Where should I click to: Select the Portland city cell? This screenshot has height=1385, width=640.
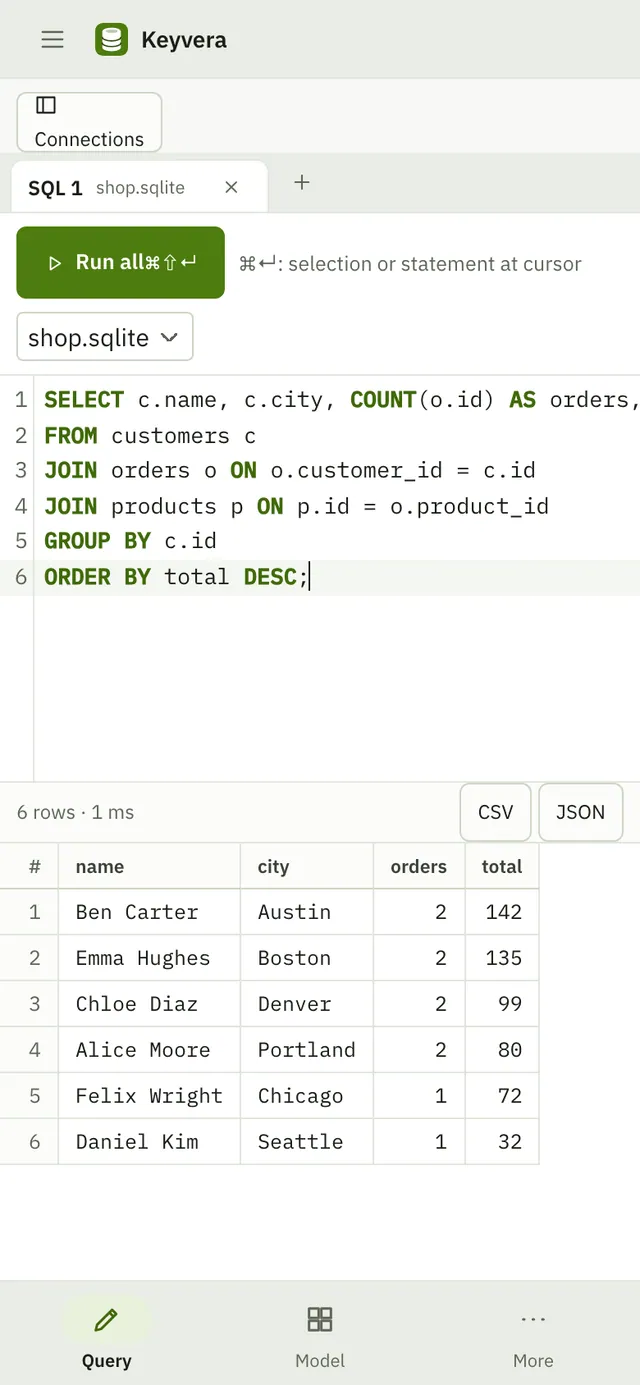coord(307,1050)
